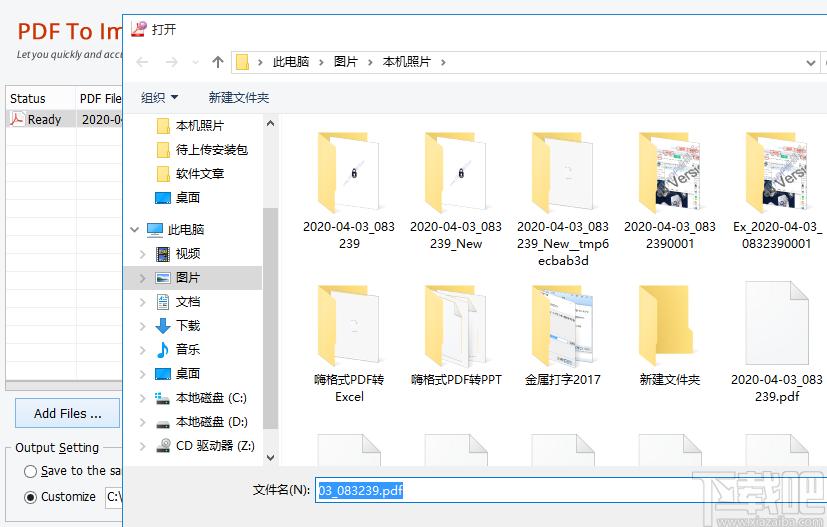
Task: Open the recent locations dropdown chevron
Action: pyautogui.click(x=196, y=63)
